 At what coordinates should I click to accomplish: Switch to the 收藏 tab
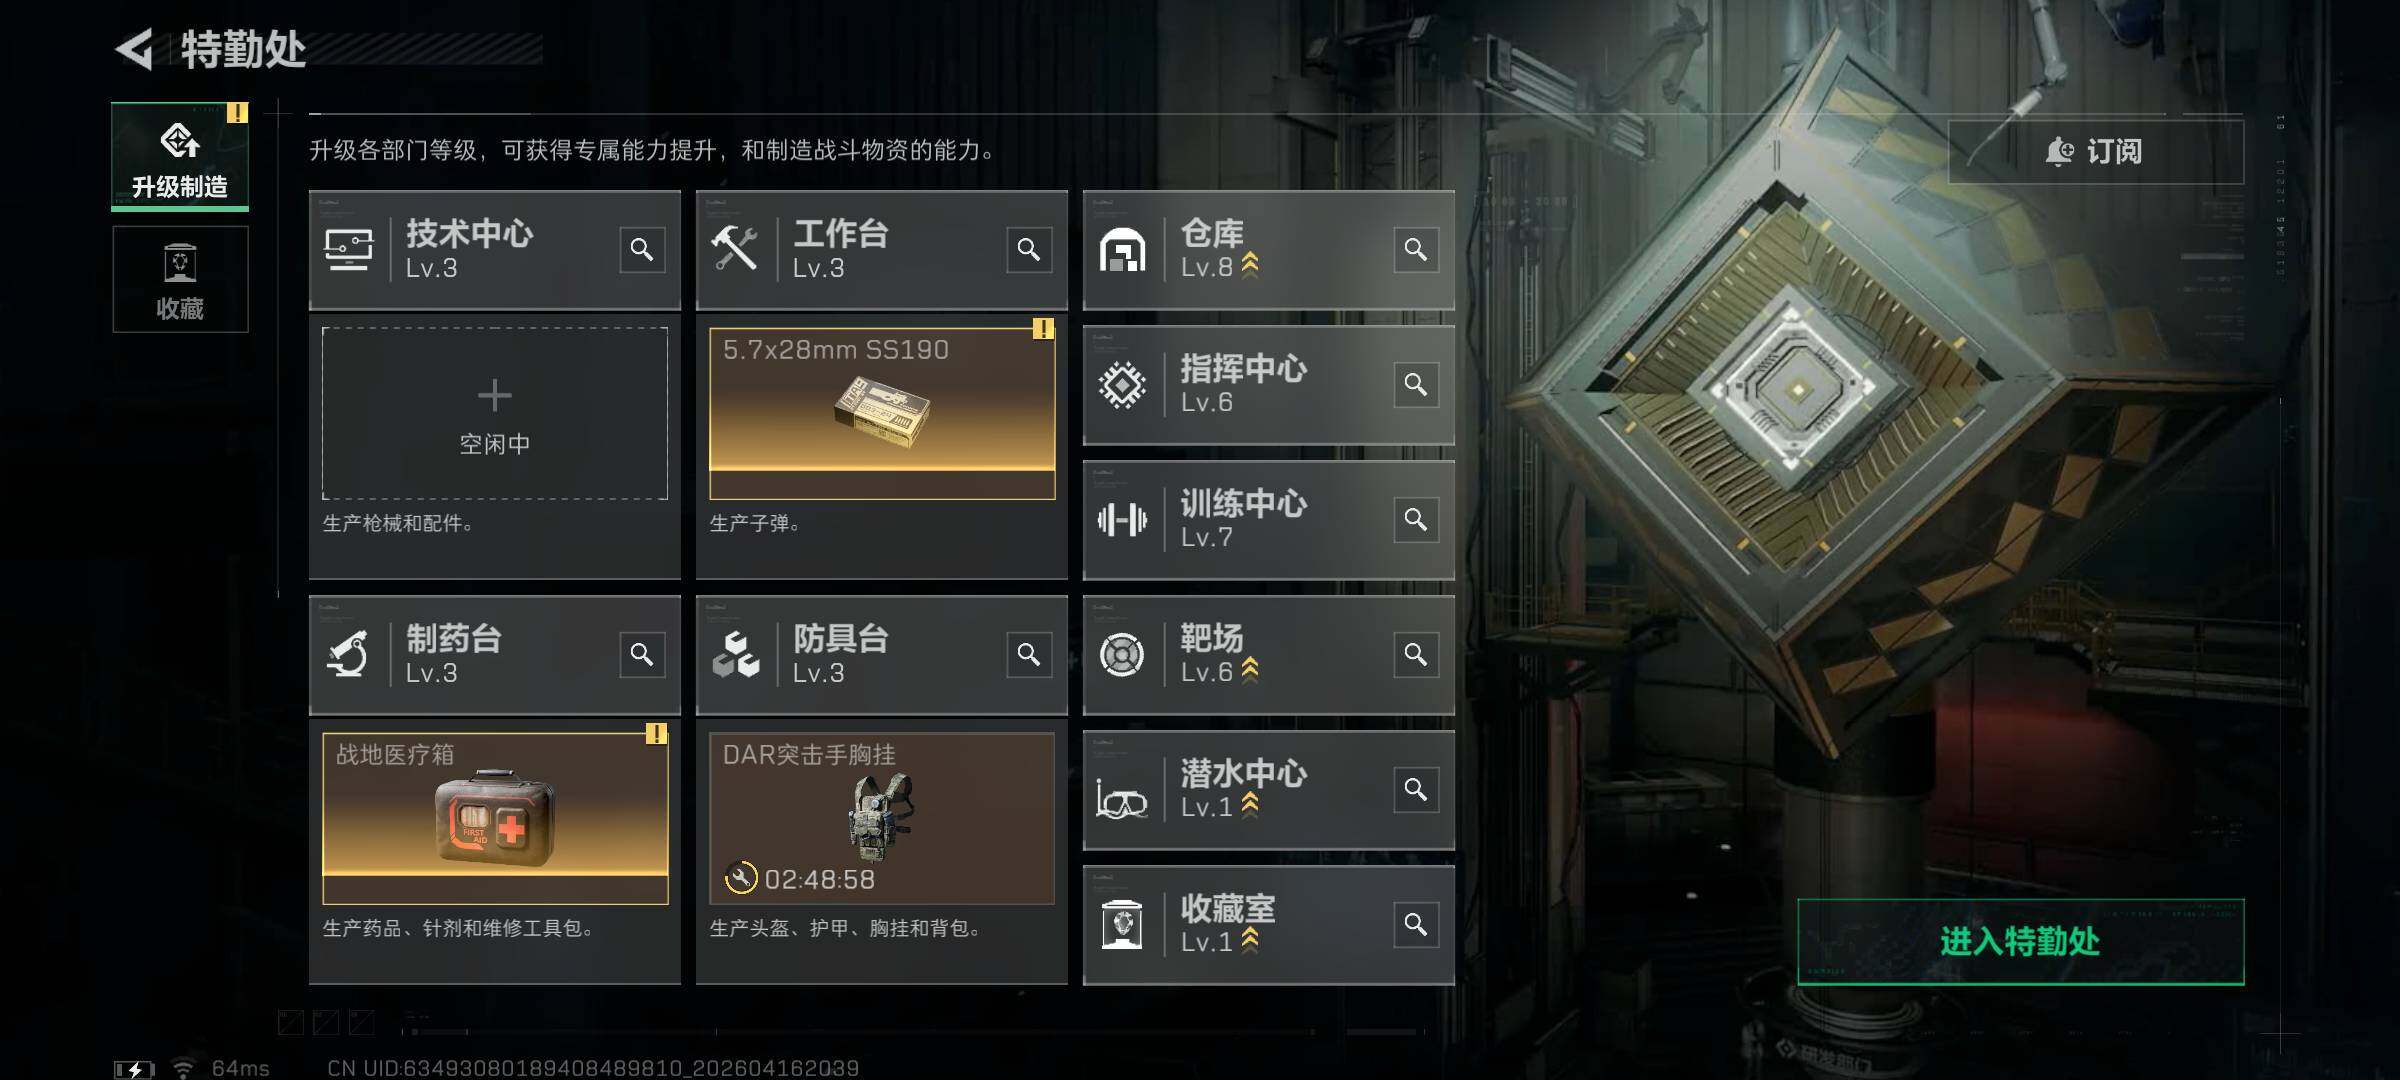click(180, 279)
